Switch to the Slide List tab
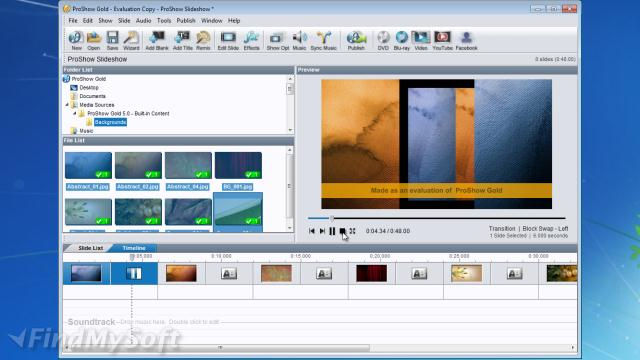This screenshot has width=640, height=360. tap(91, 248)
